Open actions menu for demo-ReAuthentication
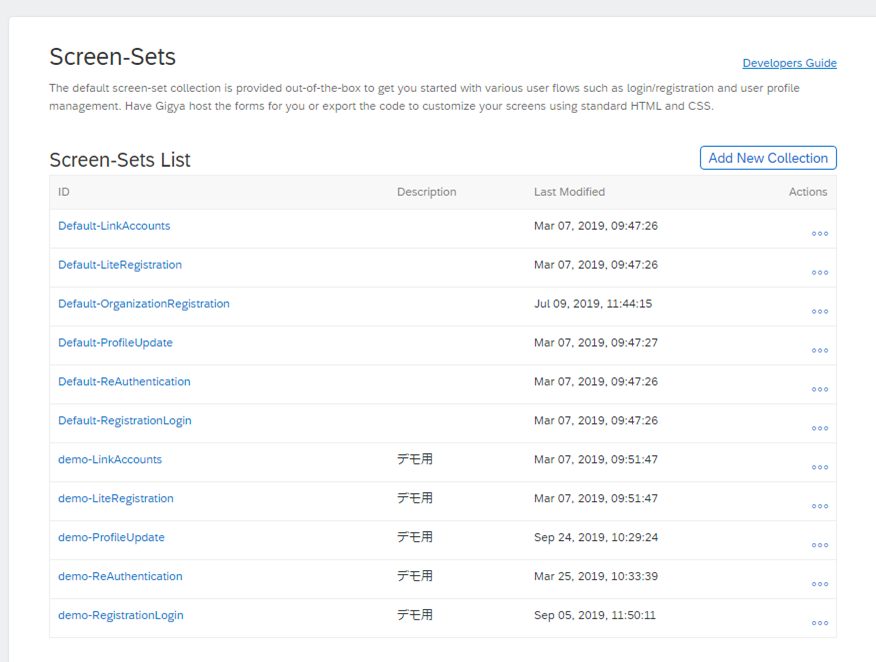The height and width of the screenshot is (662, 876). click(x=820, y=584)
